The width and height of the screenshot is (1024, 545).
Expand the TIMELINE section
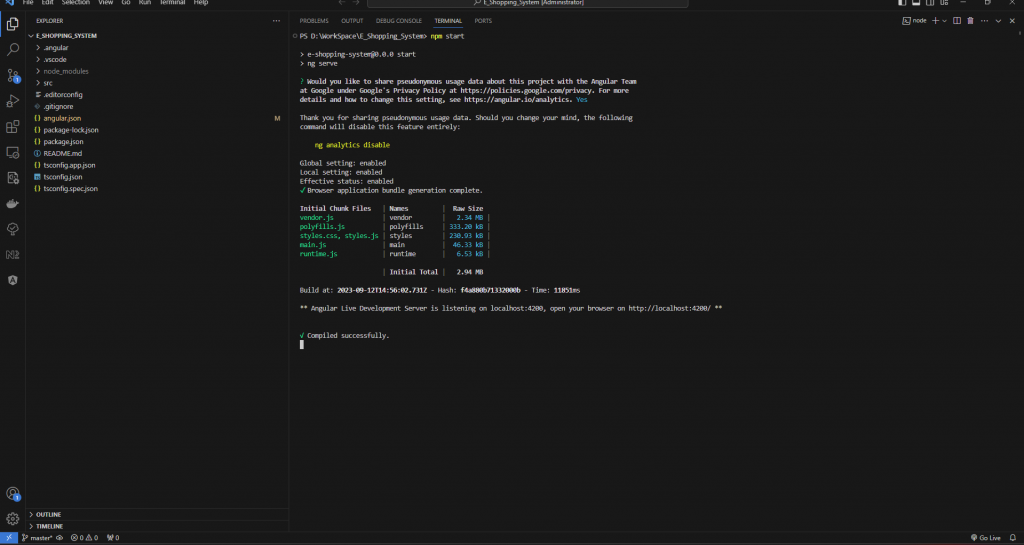click(157, 526)
